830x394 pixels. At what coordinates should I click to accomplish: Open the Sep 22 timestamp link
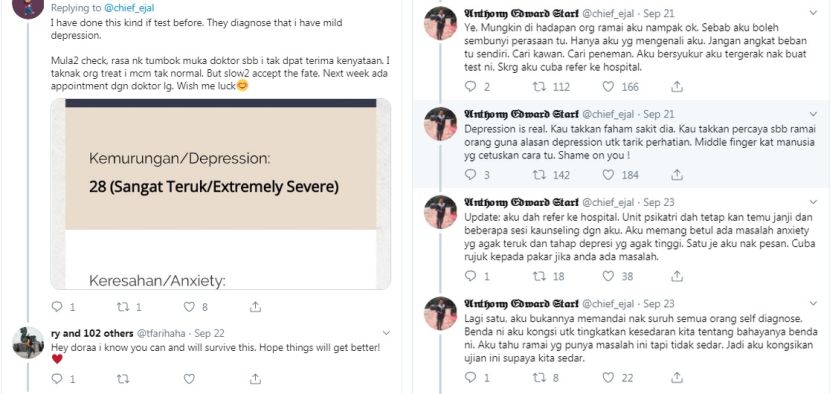pyautogui.click(x=209, y=334)
